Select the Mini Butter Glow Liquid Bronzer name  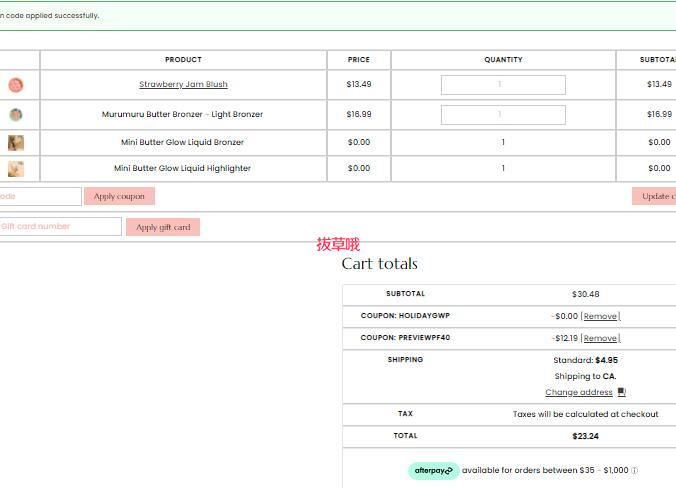182,142
